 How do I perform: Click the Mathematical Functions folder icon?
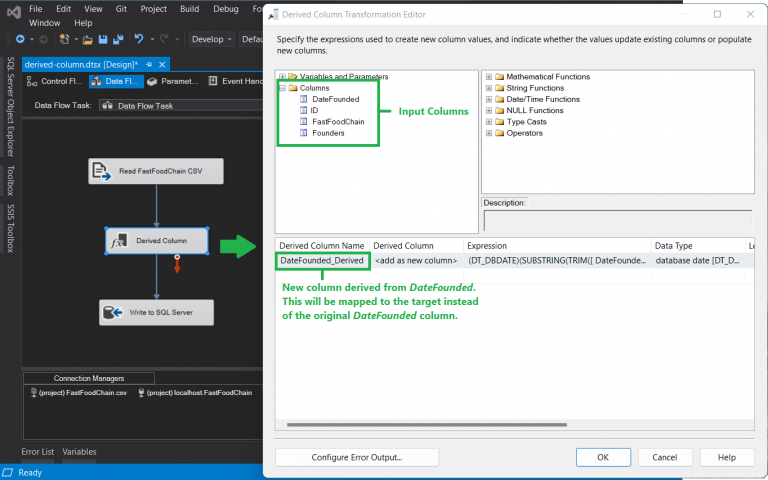[500, 76]
